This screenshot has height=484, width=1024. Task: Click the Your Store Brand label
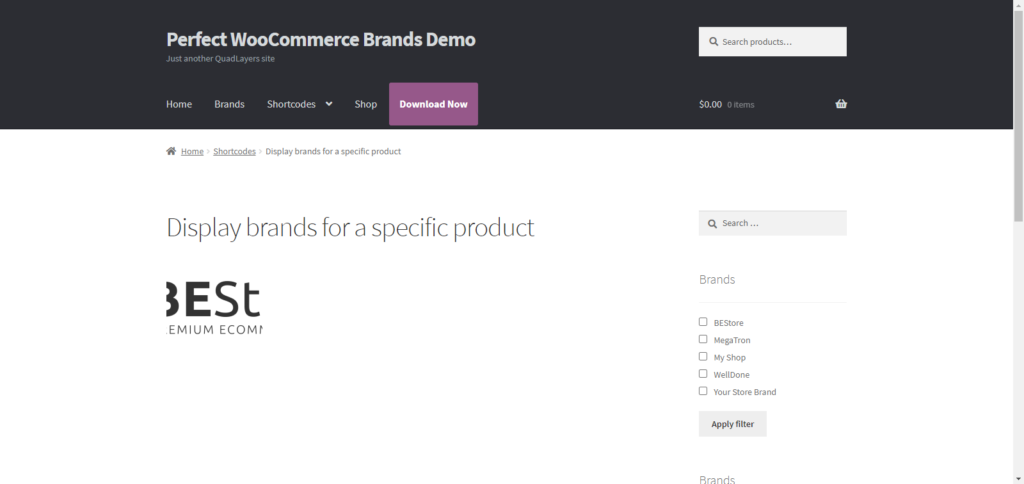coord(745,392)
